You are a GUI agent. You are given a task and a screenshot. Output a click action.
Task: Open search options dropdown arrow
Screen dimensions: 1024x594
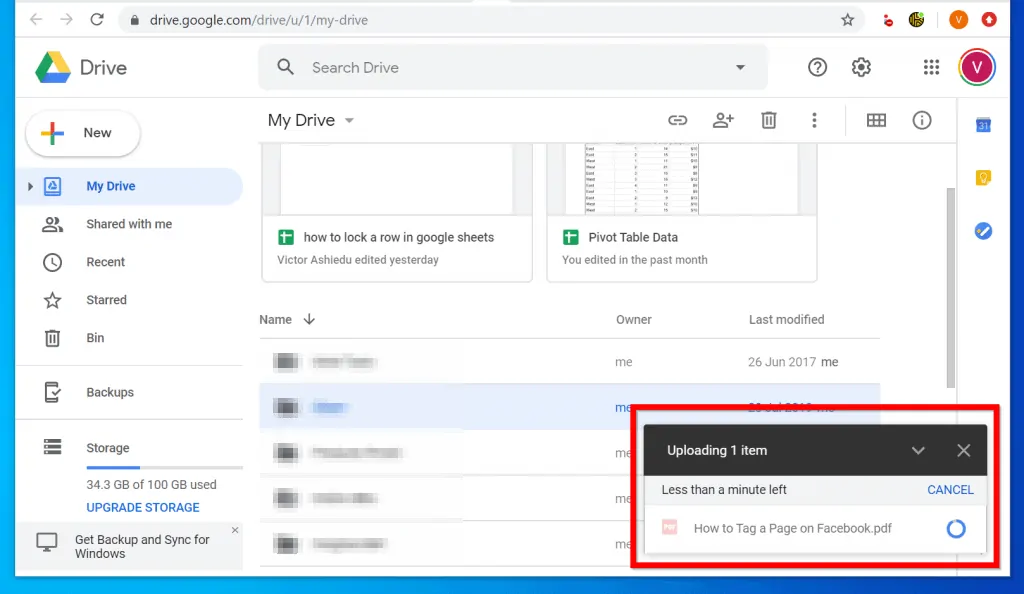tap(740, 67)
